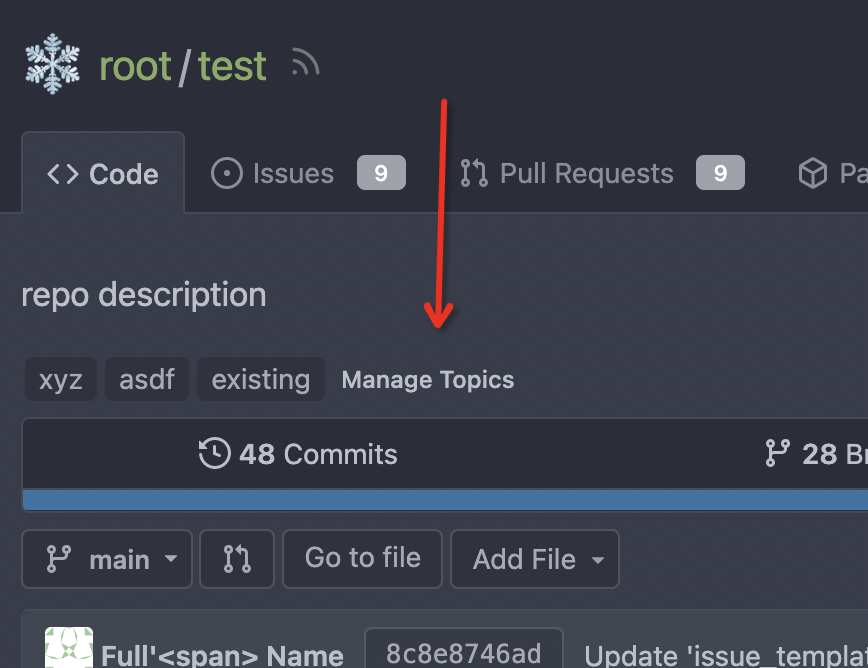Viewport: 868px width, 668px height.
Task: Click the blue language statistics bar
Action: pos(445,500)
